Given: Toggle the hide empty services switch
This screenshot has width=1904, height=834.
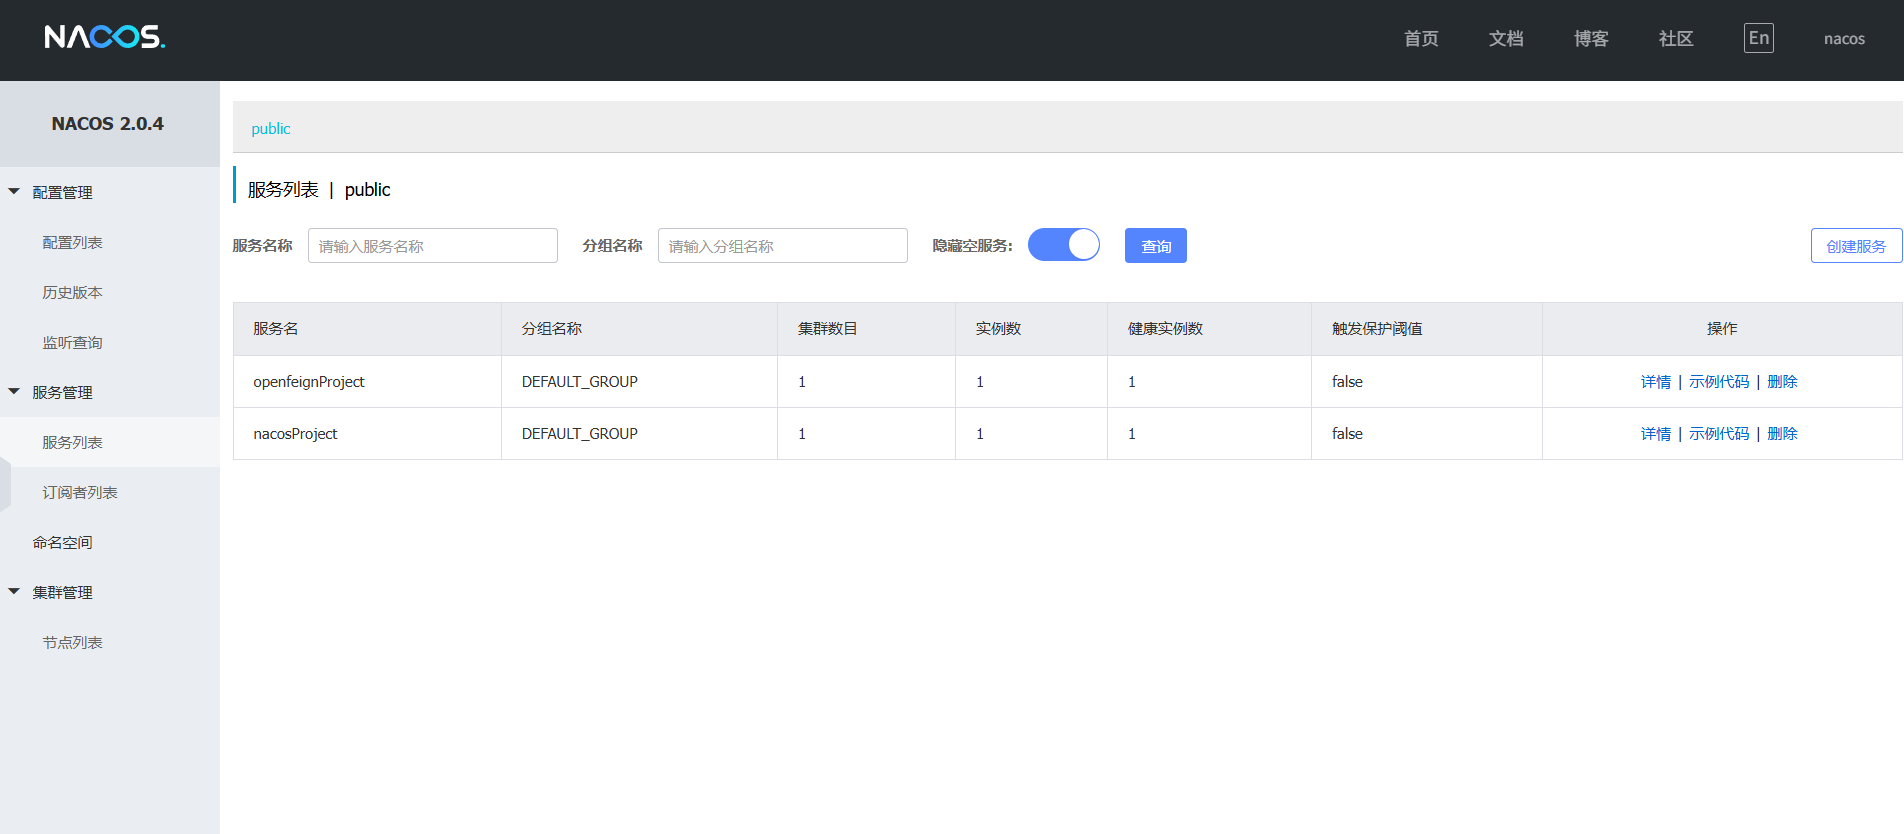Looking at the screenshot, I should (x=1064, y=245).
